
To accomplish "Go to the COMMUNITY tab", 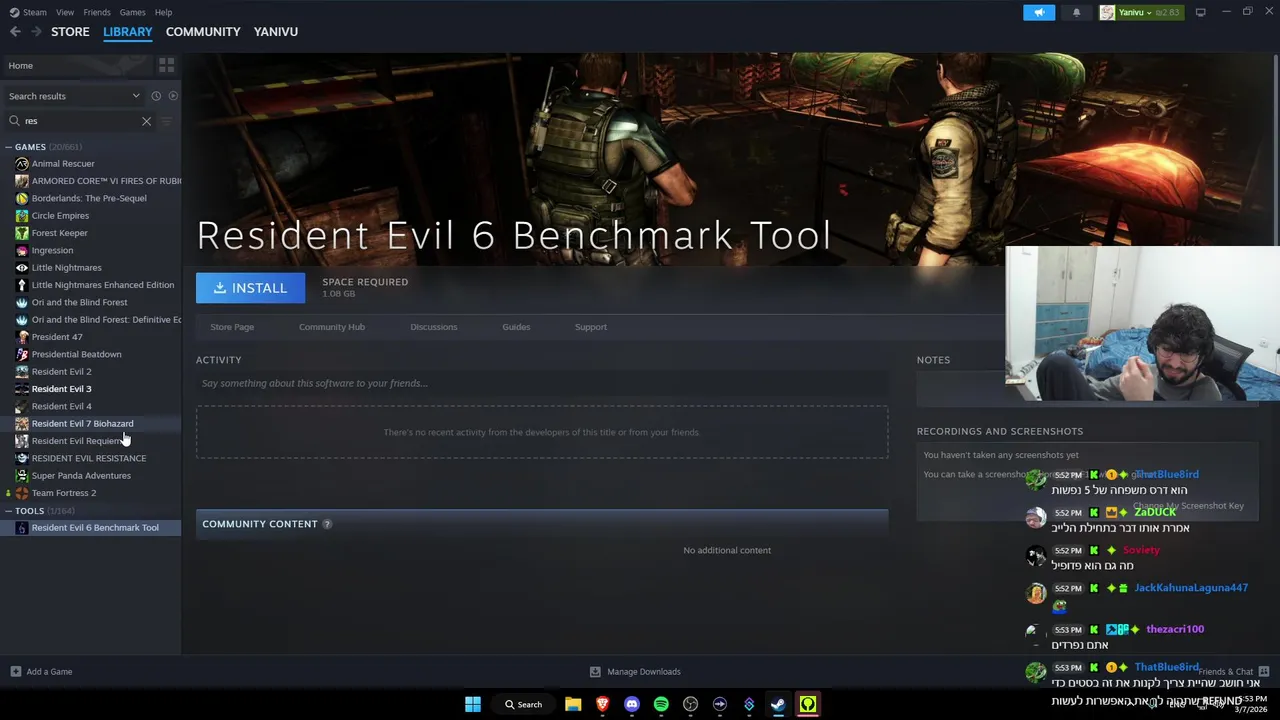I will [203, 32].
